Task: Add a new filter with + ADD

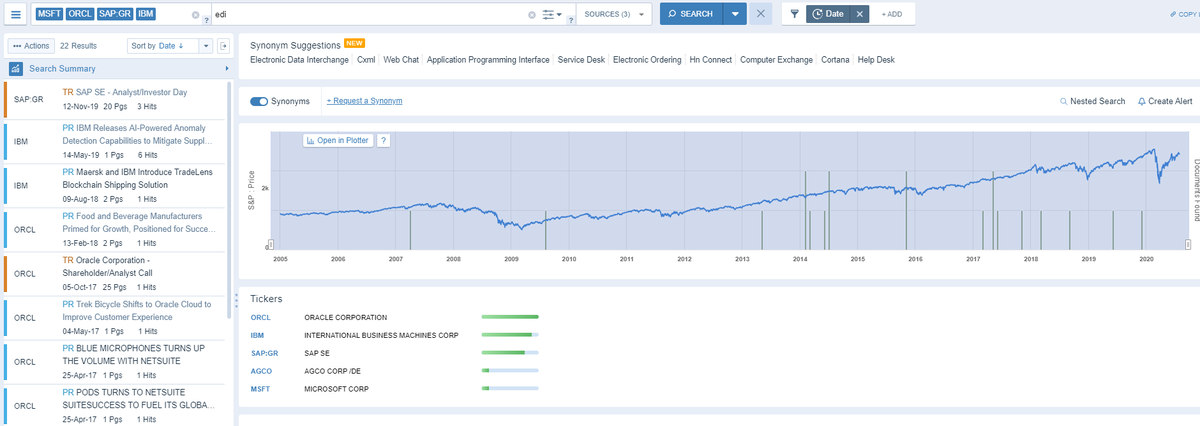Action: coord(891,14)
